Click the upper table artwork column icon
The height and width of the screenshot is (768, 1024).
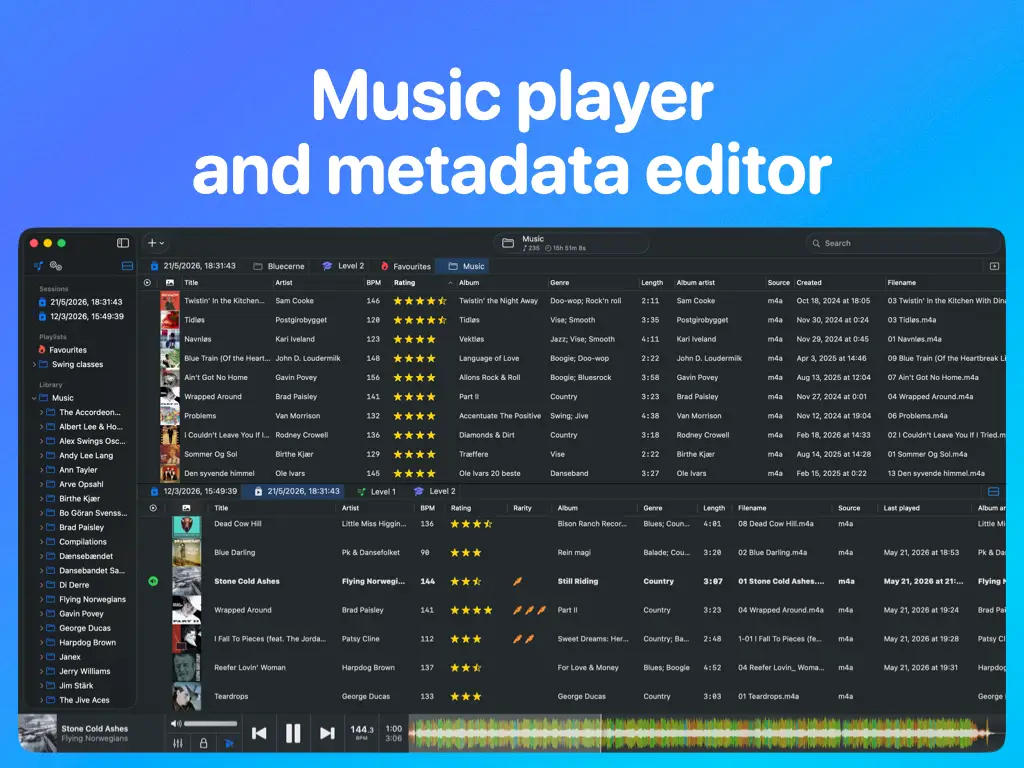coord(170,283)
